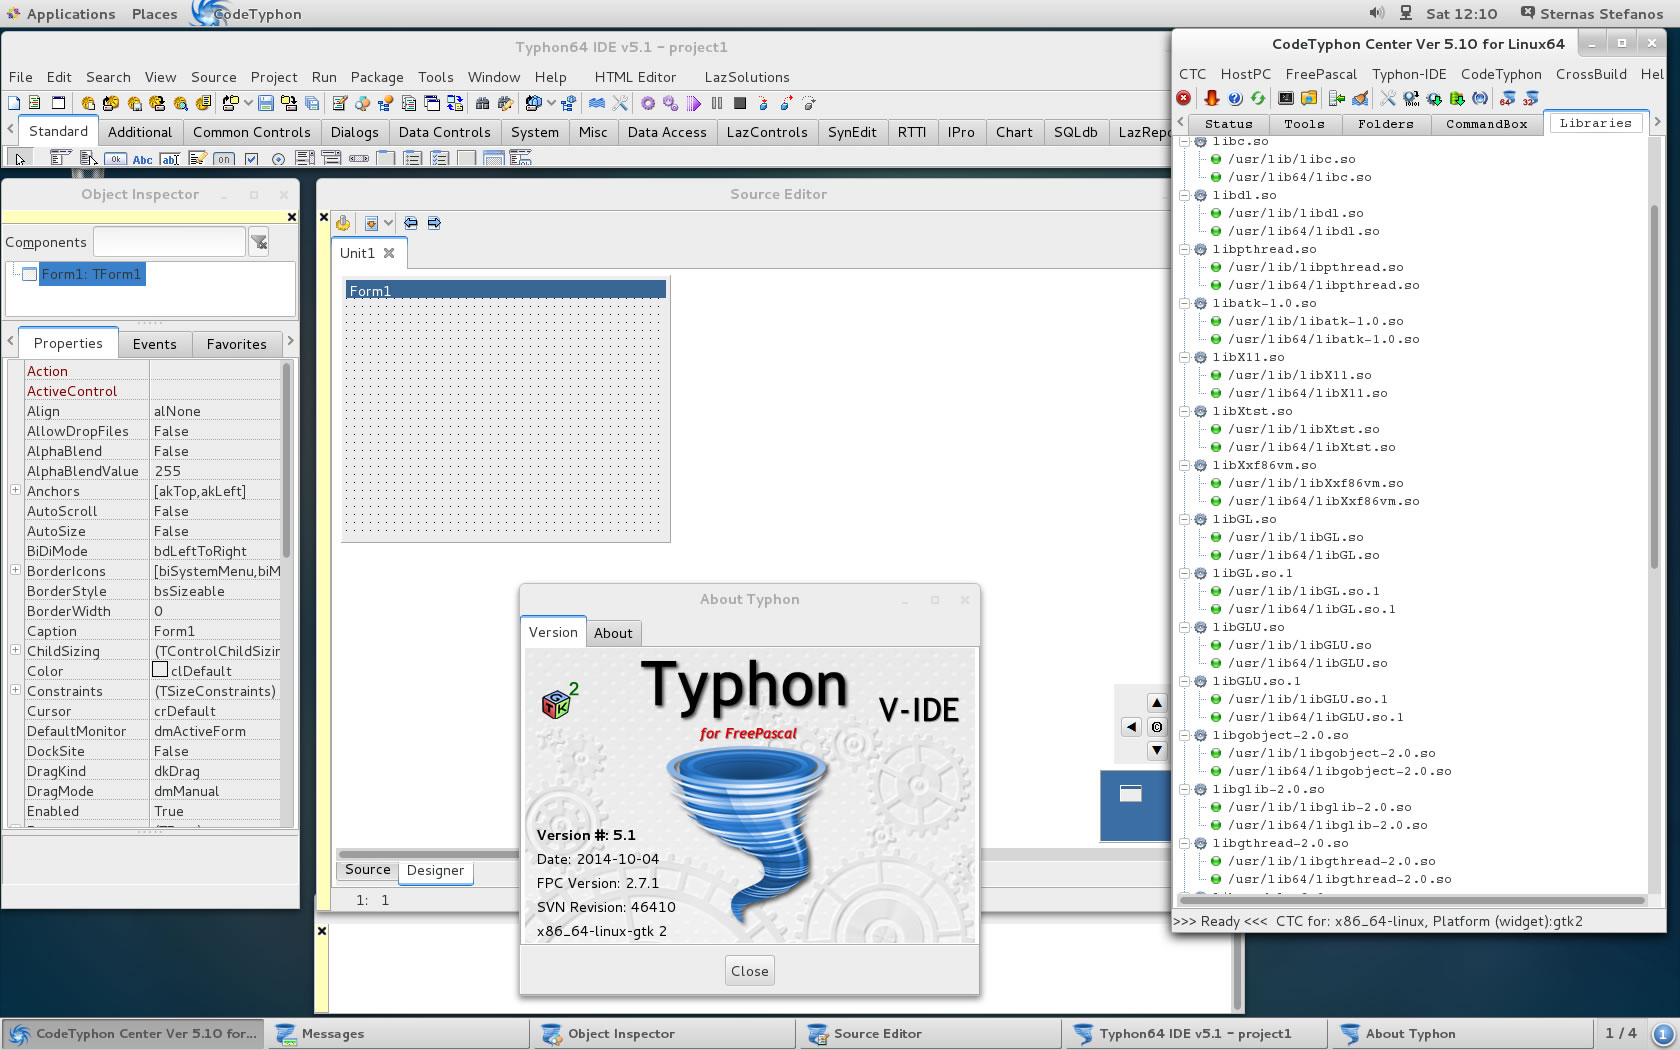The width and height of the screenshot is (1680, 1050).
Task: Click the Save icon in IDE toolbar
Action: pos(266,103)
